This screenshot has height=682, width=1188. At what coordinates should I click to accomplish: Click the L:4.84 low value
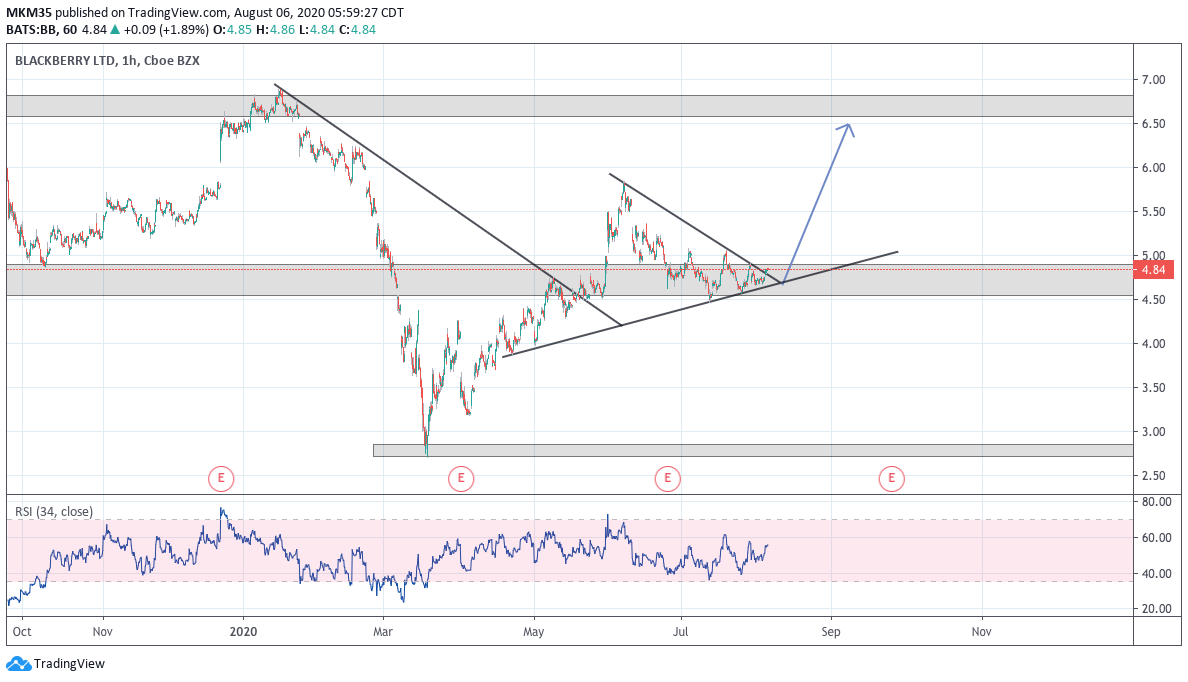pos(317,30)
